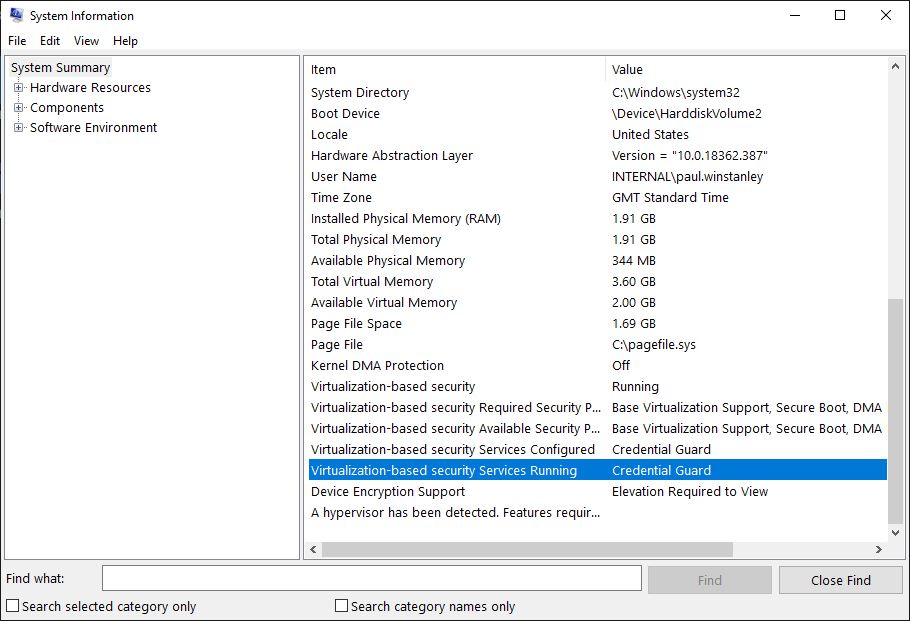Open the File menu
This screenshot has width=910, height=621.
[16, 40]
